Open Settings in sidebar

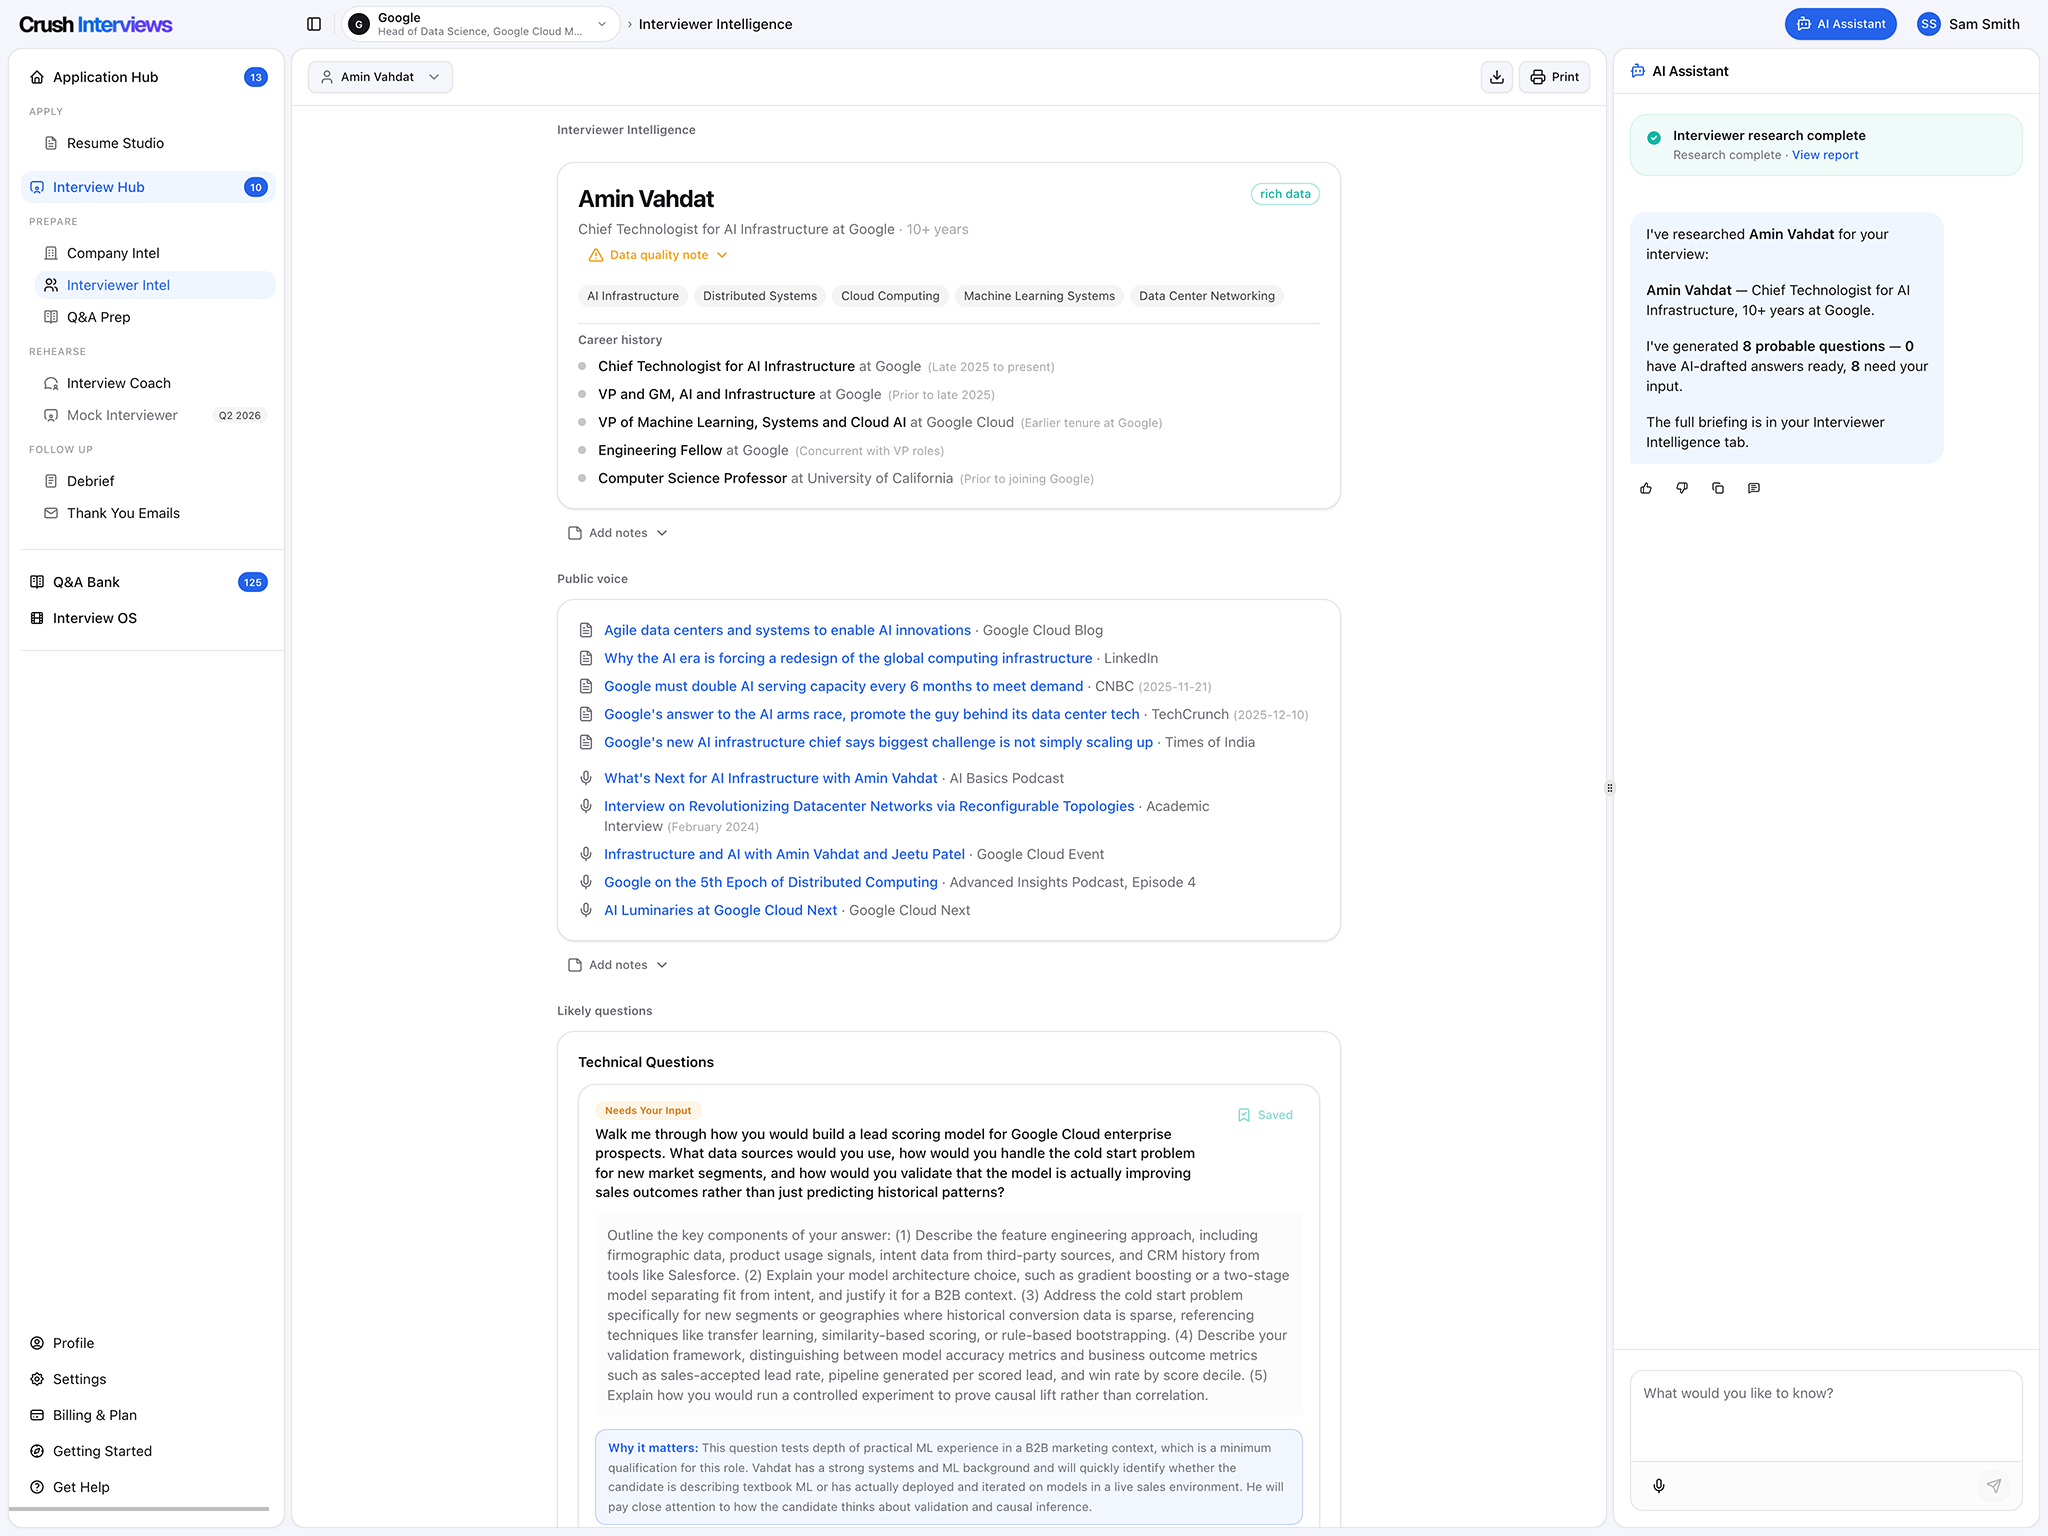click(148, 1379)
